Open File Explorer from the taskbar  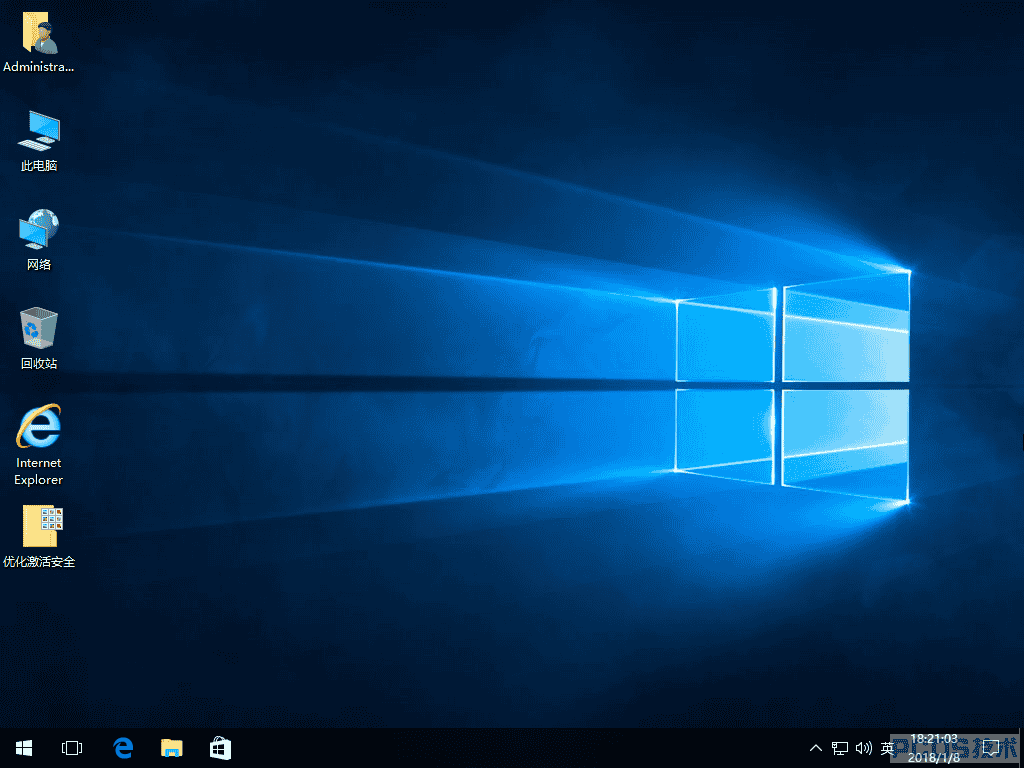pos(172,748)
